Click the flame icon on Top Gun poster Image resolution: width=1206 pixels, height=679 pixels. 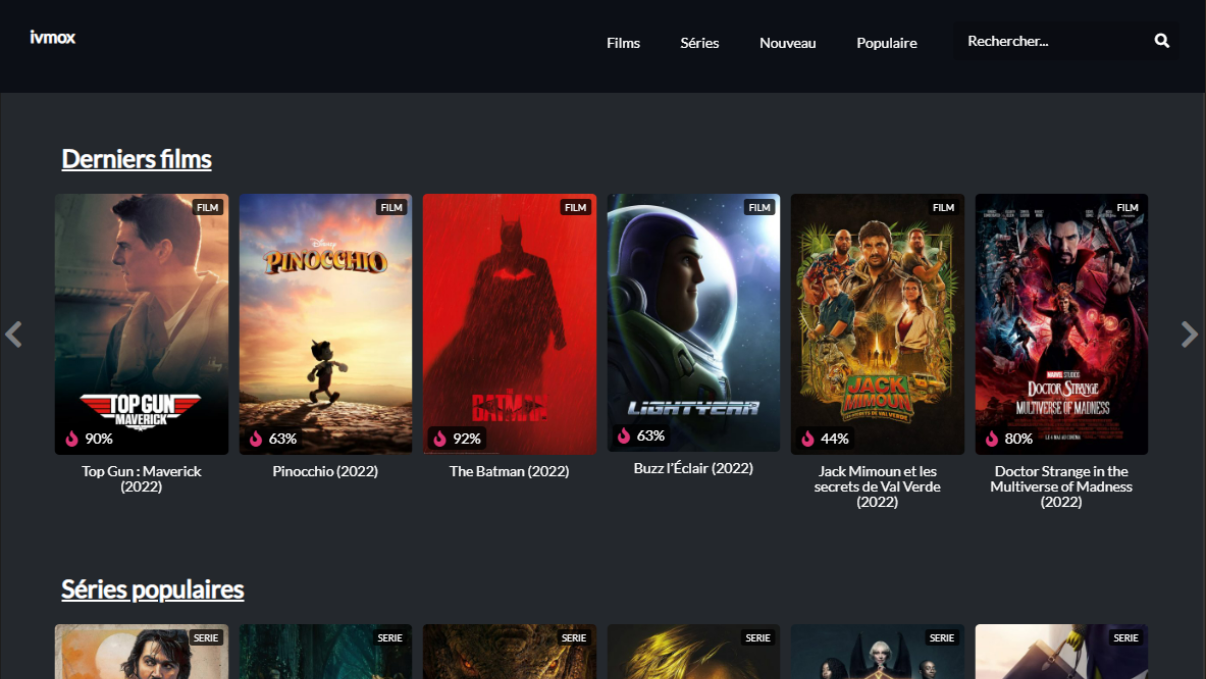click(x=72, y=438)
